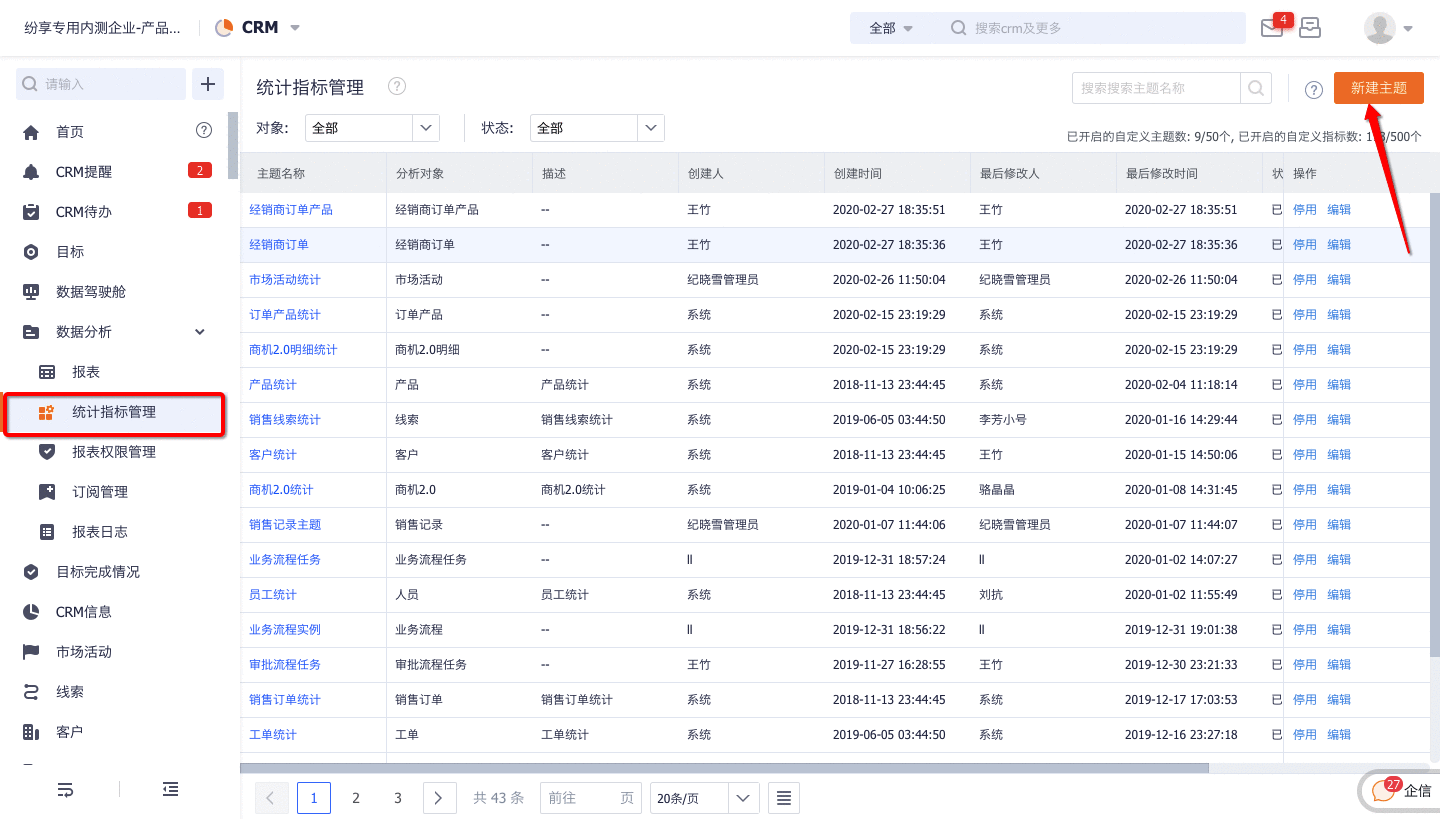Click the 首页 home icon in sidebar
Viewport: 1440px width, 819px height.
pos(31,132)
